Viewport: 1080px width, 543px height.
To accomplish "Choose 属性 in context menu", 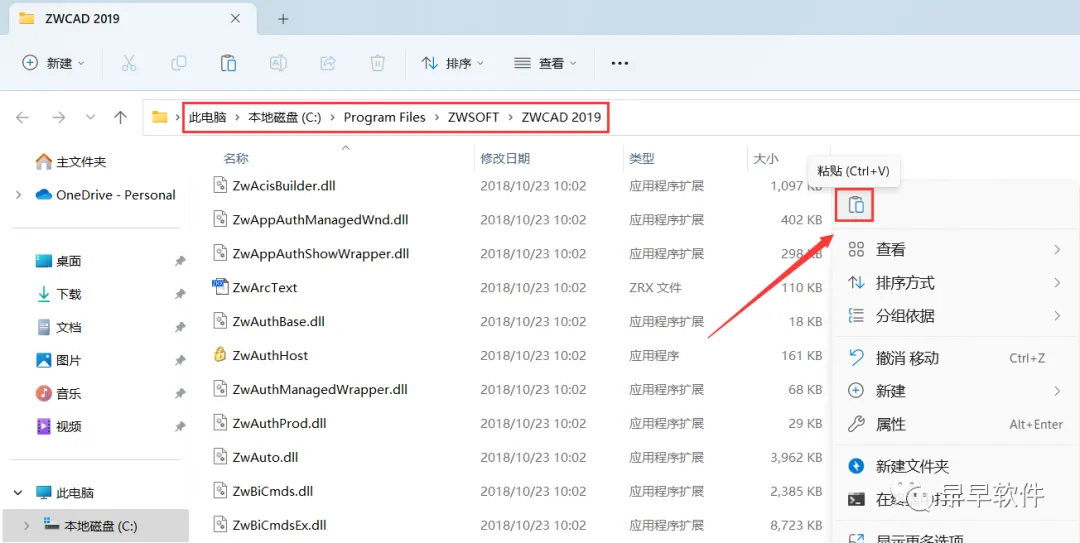I will pos(954,424).
